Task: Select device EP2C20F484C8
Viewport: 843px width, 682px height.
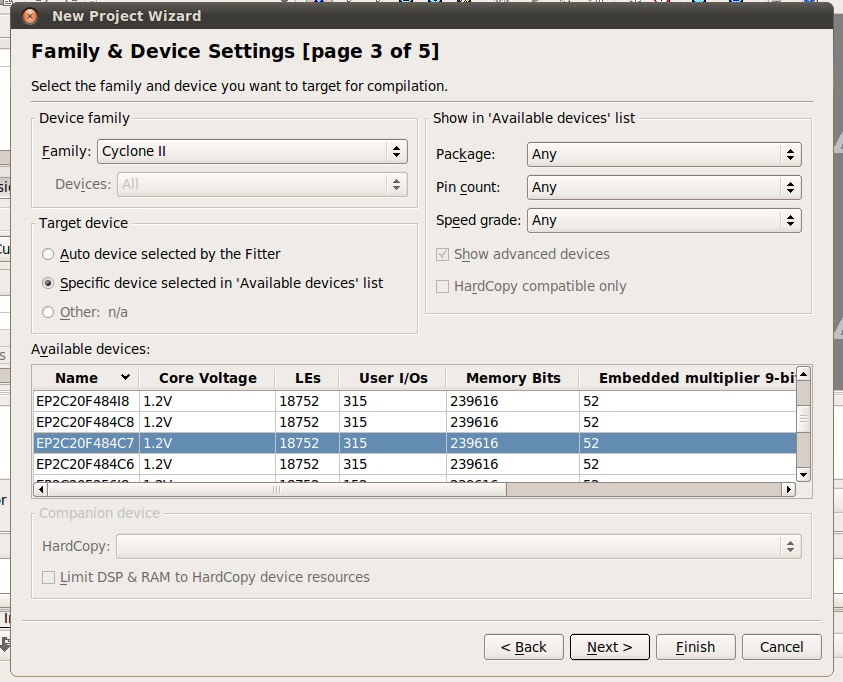Action: (415, 422)
